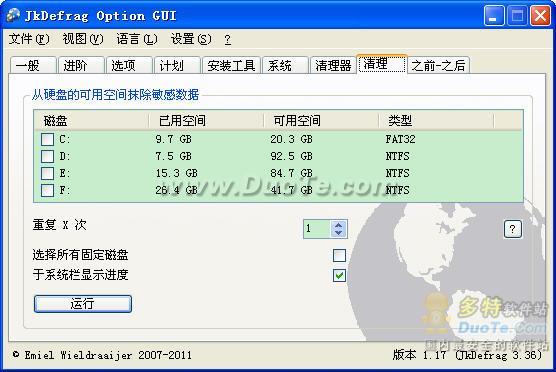Select 7.5 GB used space cell
Viewport: 556px width, 372px height.
[x=174, y=156]
